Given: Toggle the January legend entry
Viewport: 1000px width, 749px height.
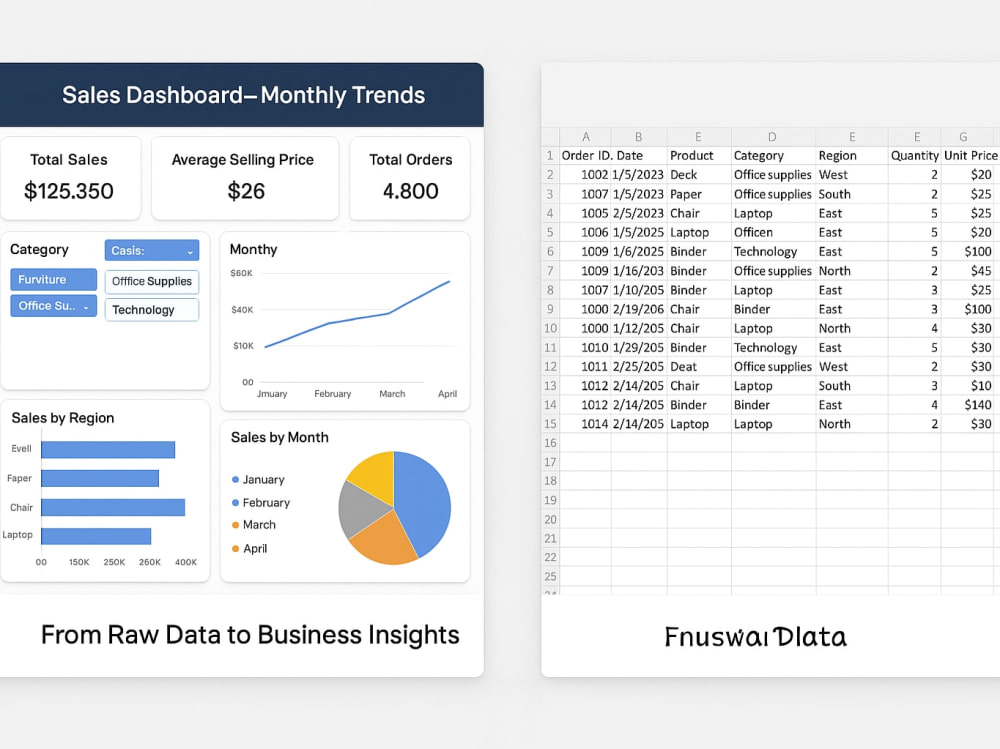Looking at the screenshot, I should (264, 480).
